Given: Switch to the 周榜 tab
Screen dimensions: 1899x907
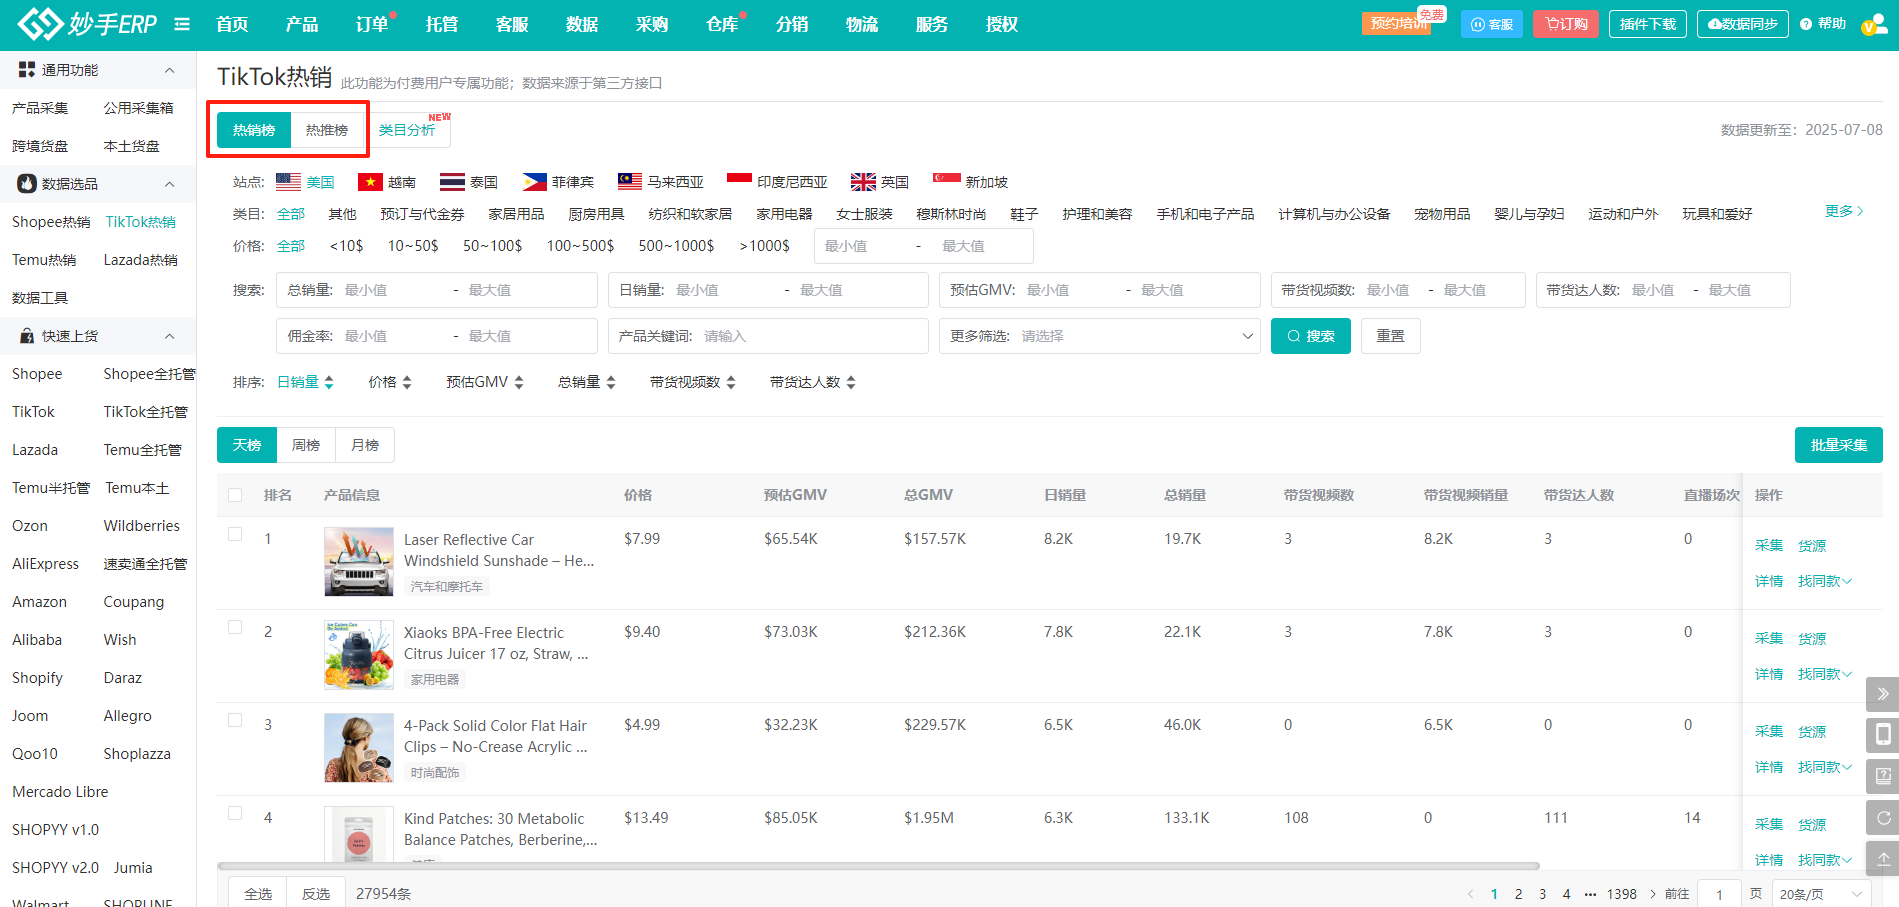Looking at the screenshot, I should tap(306, 445).
